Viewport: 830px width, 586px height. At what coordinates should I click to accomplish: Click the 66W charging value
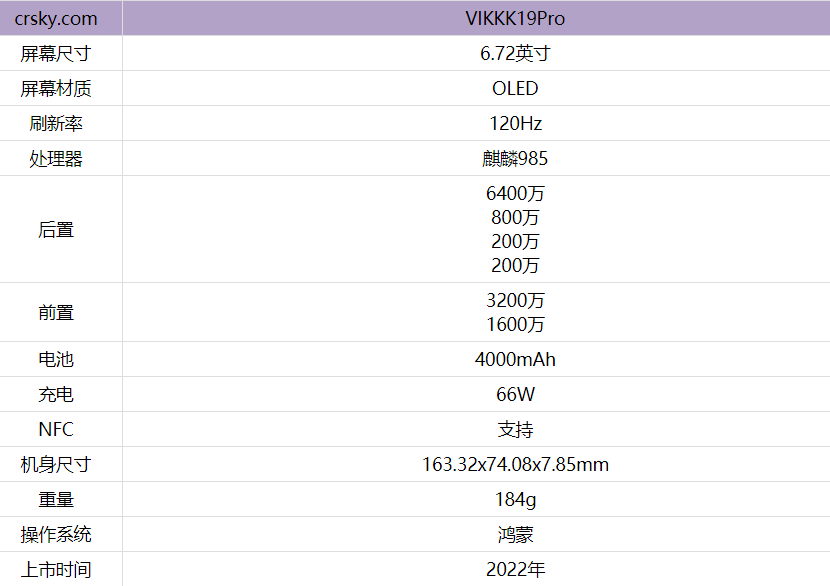[x=515, y=395]
